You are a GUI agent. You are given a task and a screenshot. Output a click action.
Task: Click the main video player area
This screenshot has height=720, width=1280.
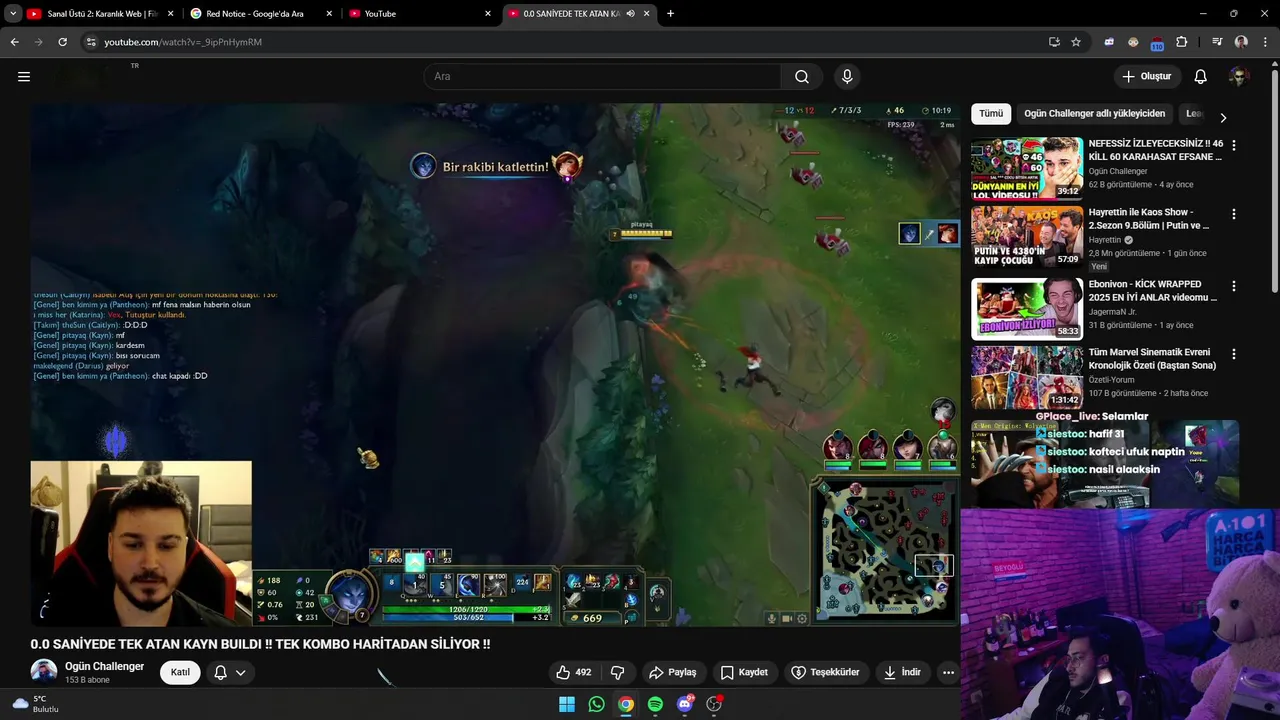(495, 365)
